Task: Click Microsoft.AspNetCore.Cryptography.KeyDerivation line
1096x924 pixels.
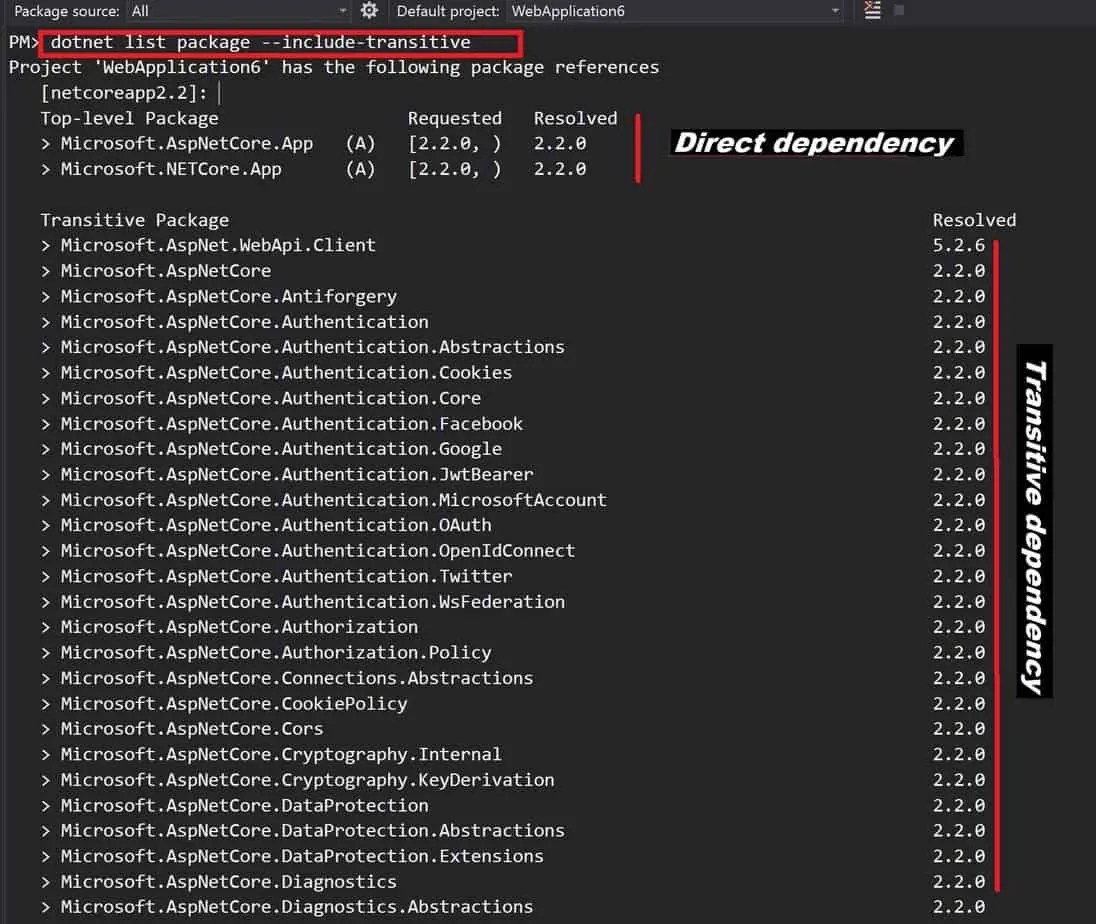Action: [x=297, y=780]
